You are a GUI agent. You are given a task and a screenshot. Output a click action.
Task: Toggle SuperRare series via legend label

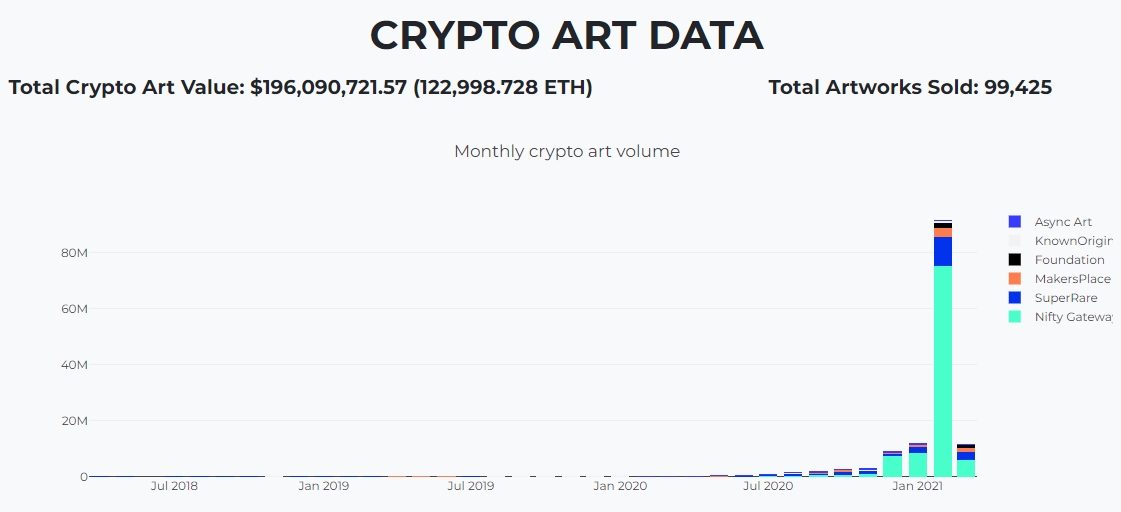[x=1066, y=297]
